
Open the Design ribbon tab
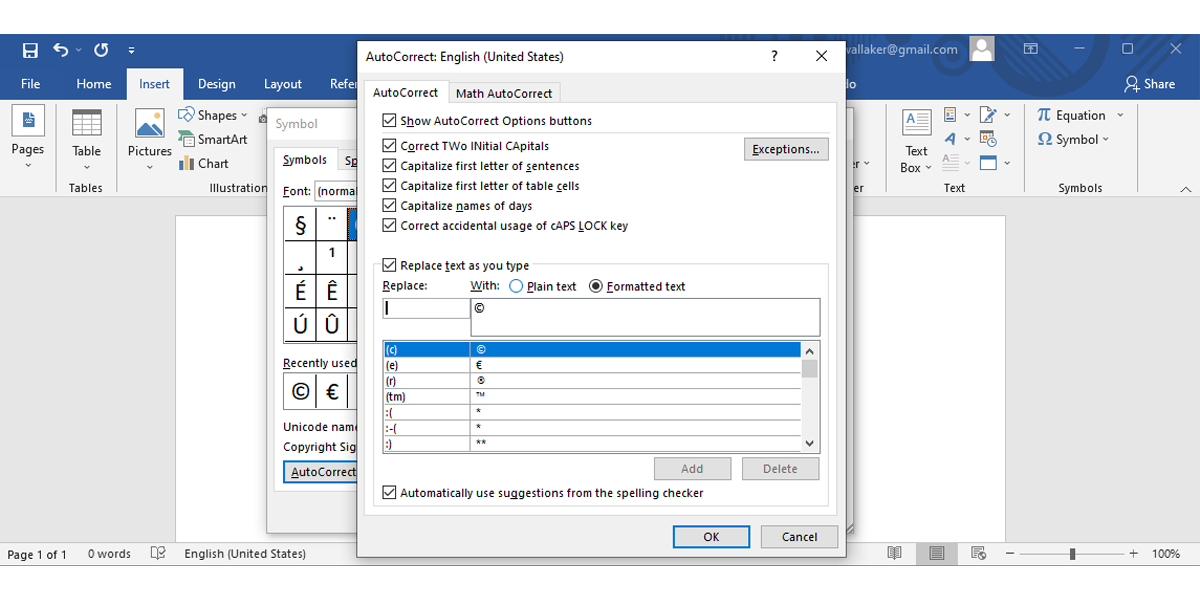pyautogui.click(x=216, y=84)
